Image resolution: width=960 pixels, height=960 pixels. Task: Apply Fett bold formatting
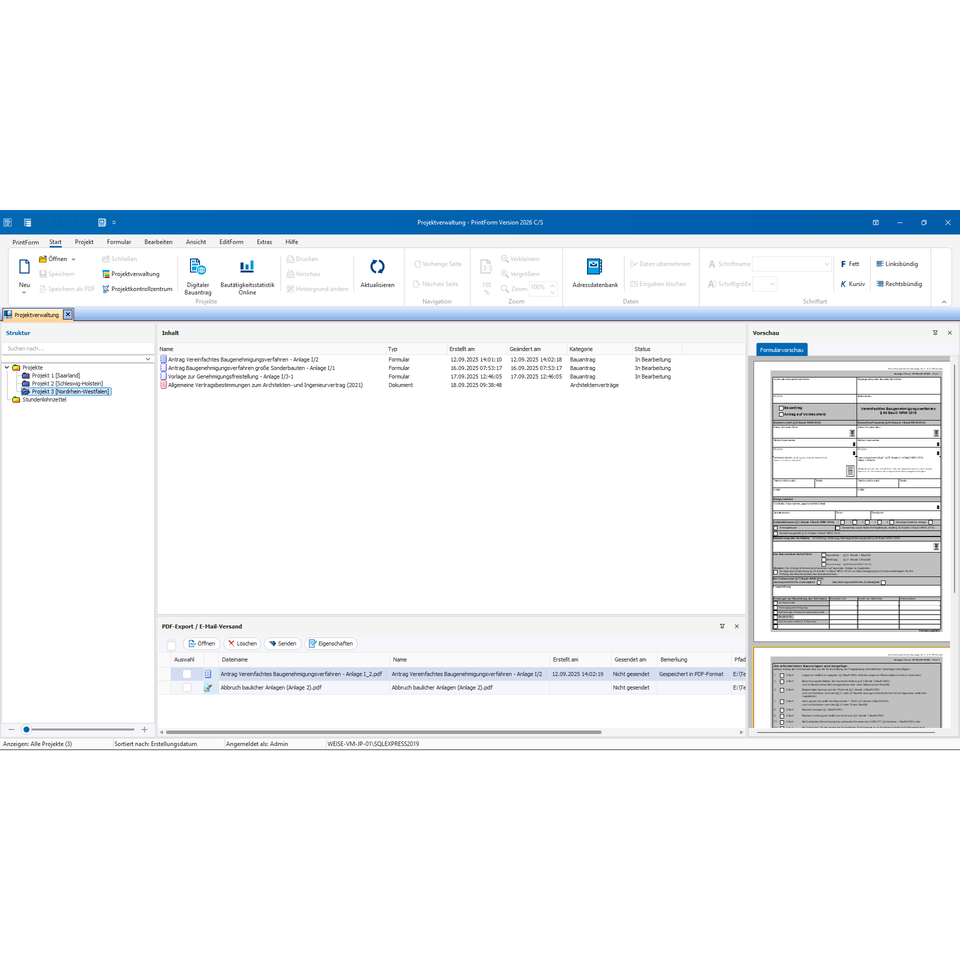(850, 264)
